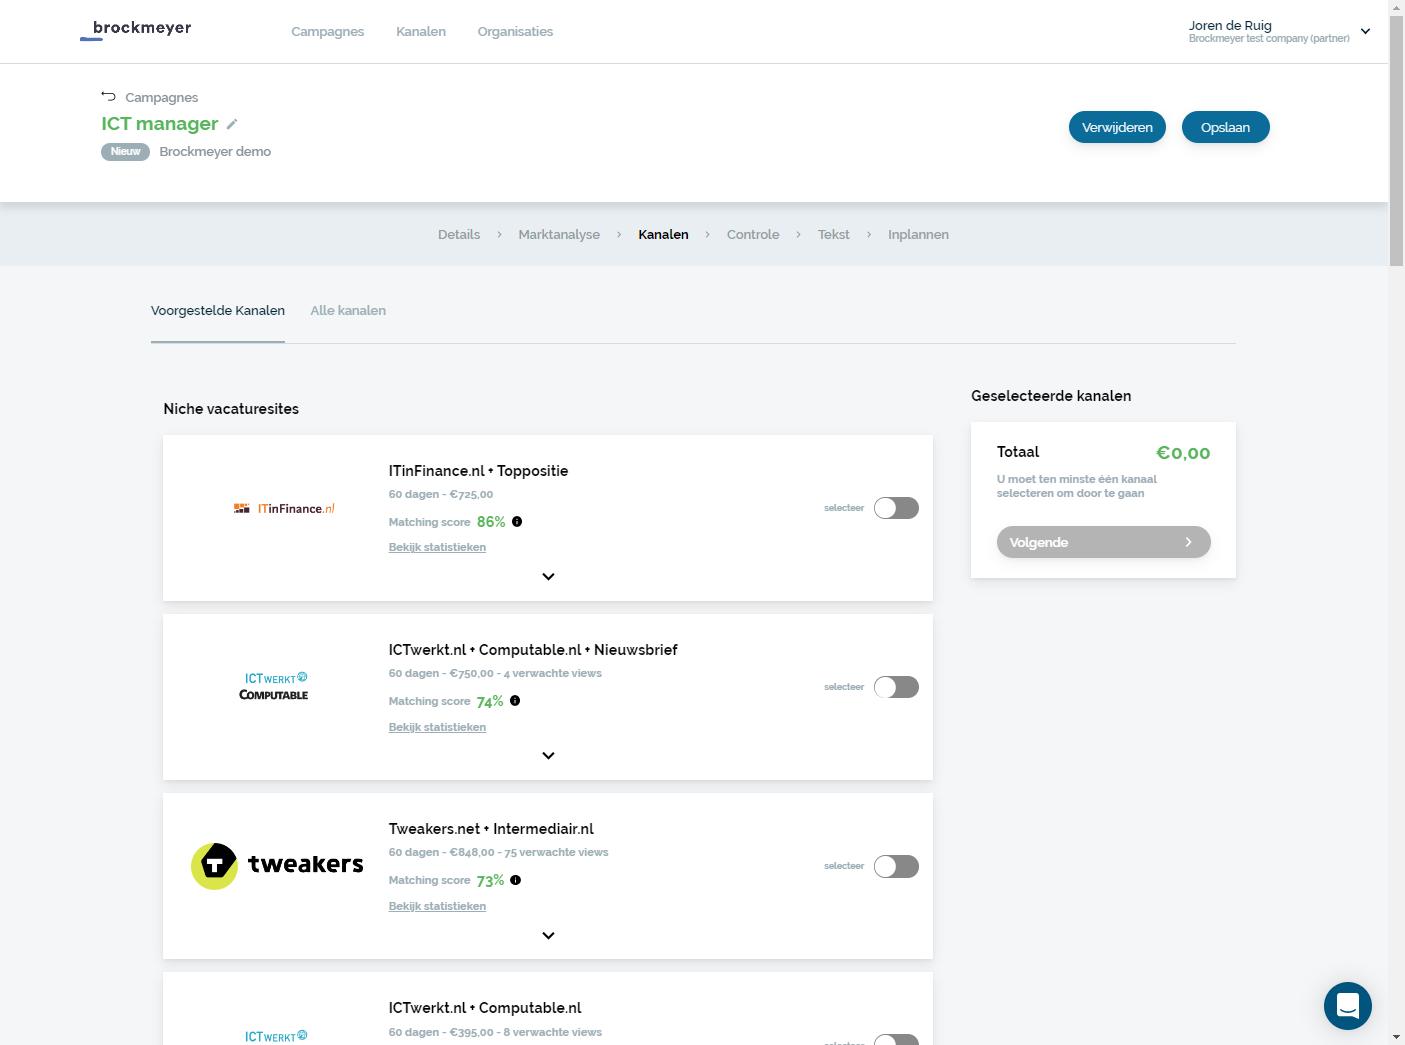Screen dimensions: 1405x1045
Task: Click Niche vacaturesites heading
Action: (x=231, y=409)
